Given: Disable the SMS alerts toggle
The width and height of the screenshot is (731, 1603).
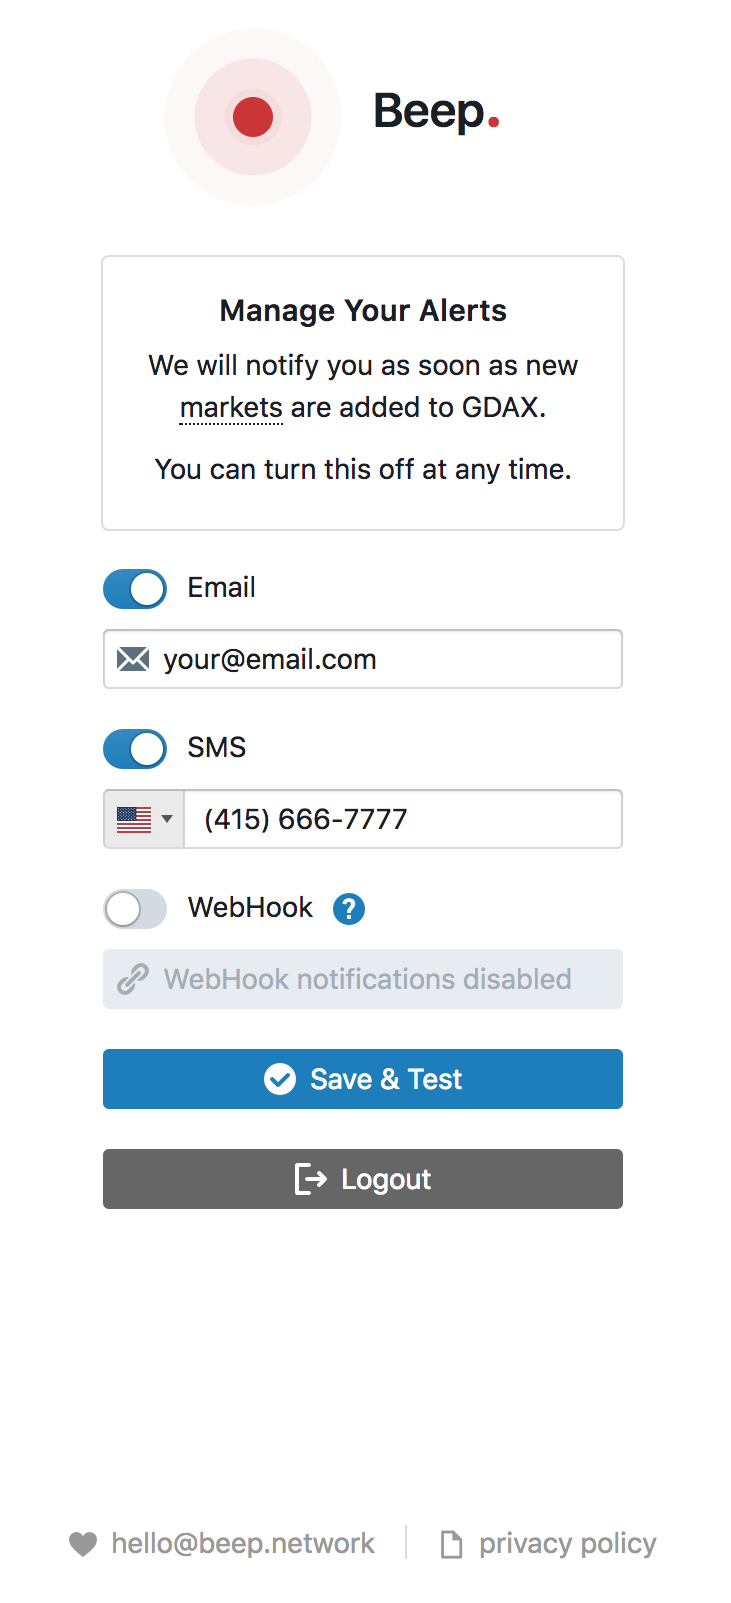Looking at the screenshot, I should pyautogui.click(x=135, y=749).
